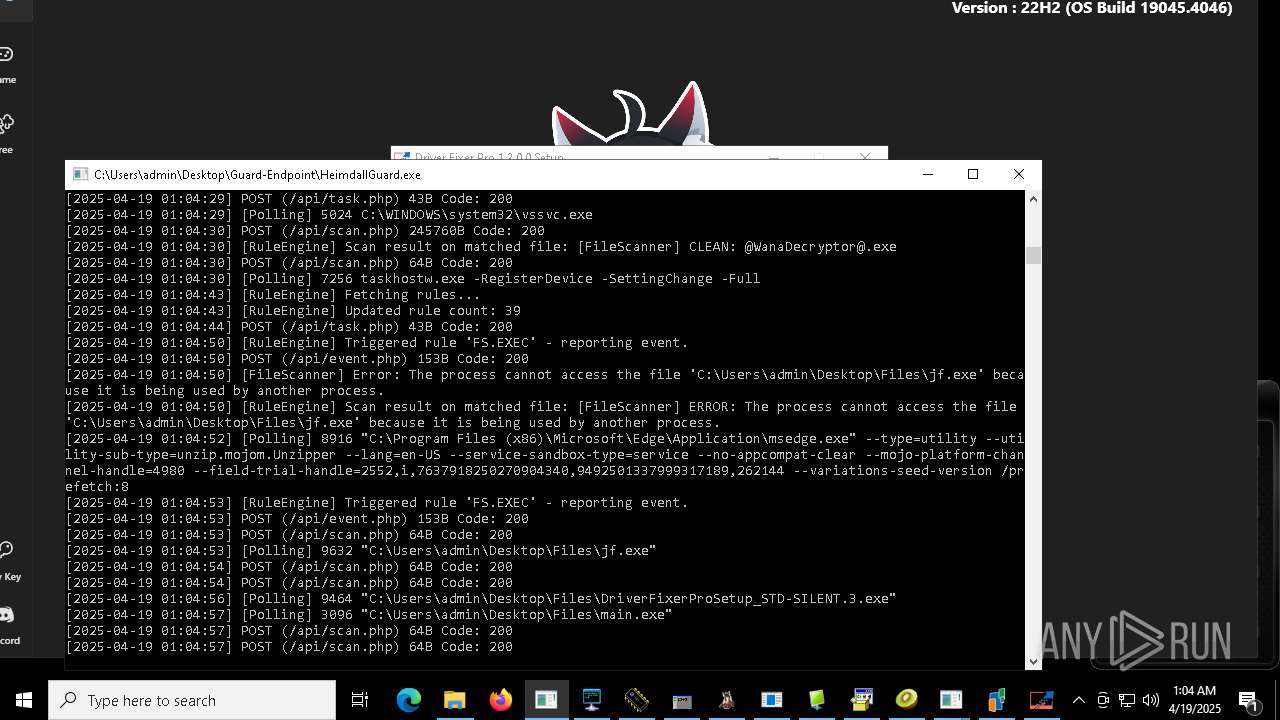Open the white window icon beside kiwi
1280x720 pixels.
951,700
